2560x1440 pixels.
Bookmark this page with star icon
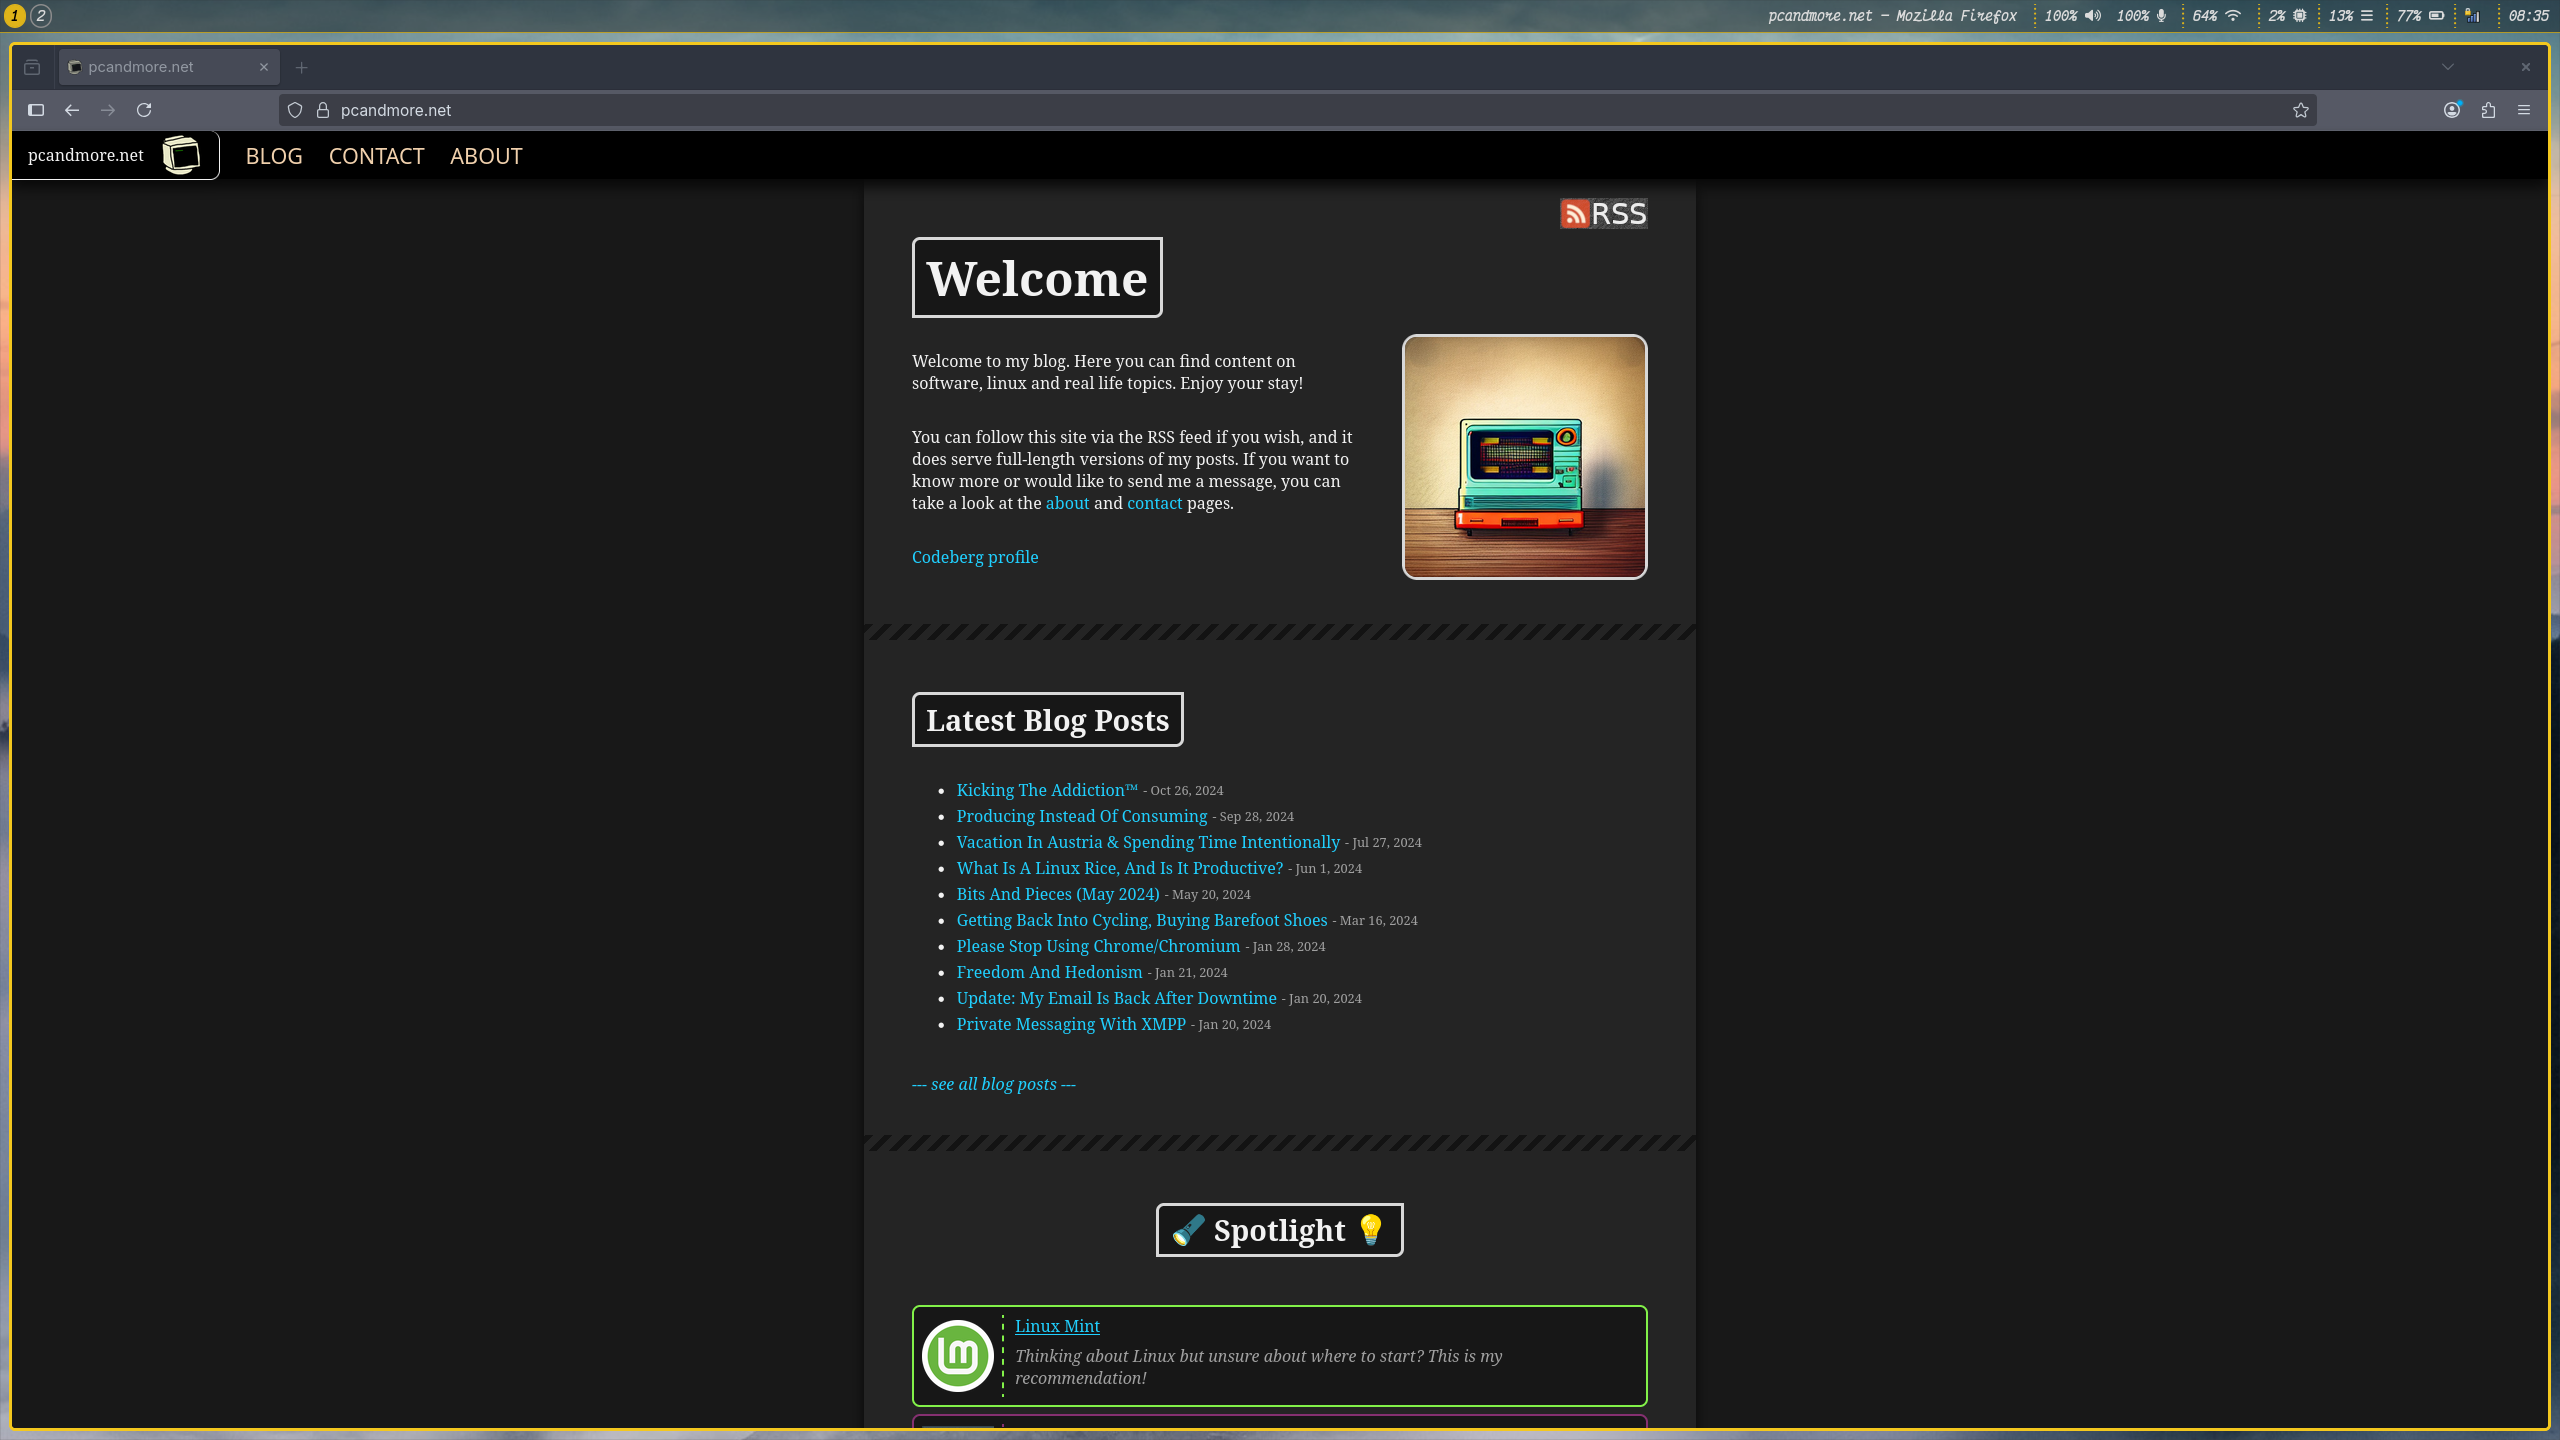[x=2300, y=110]
